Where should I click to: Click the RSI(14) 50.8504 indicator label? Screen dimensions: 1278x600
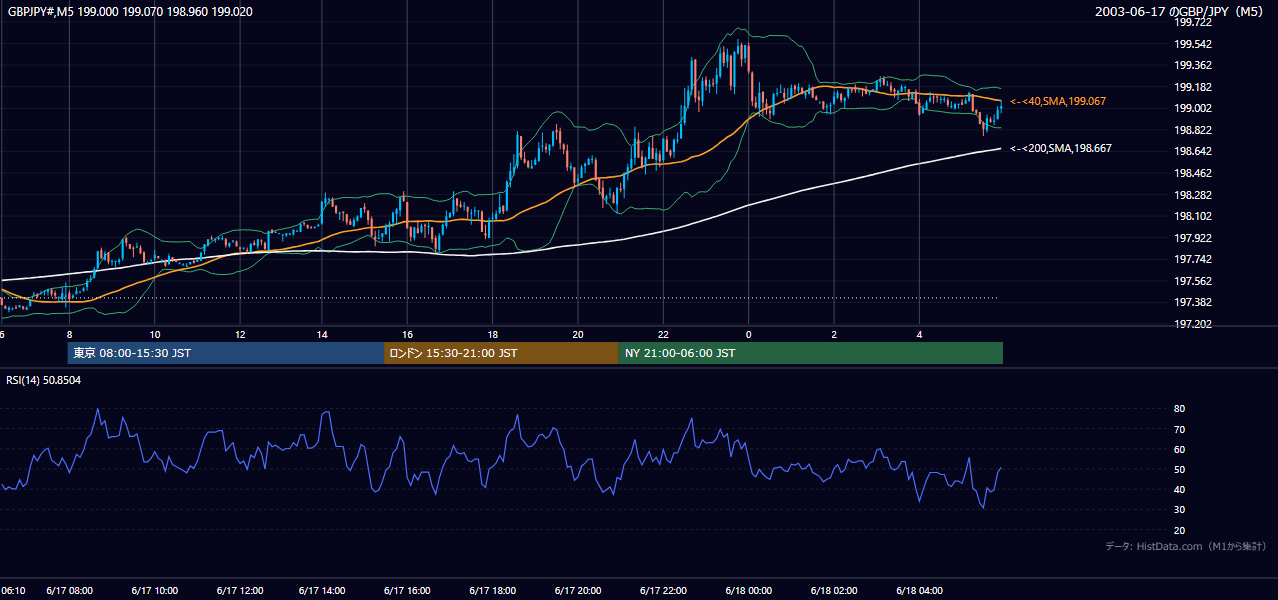coord(44,380)
